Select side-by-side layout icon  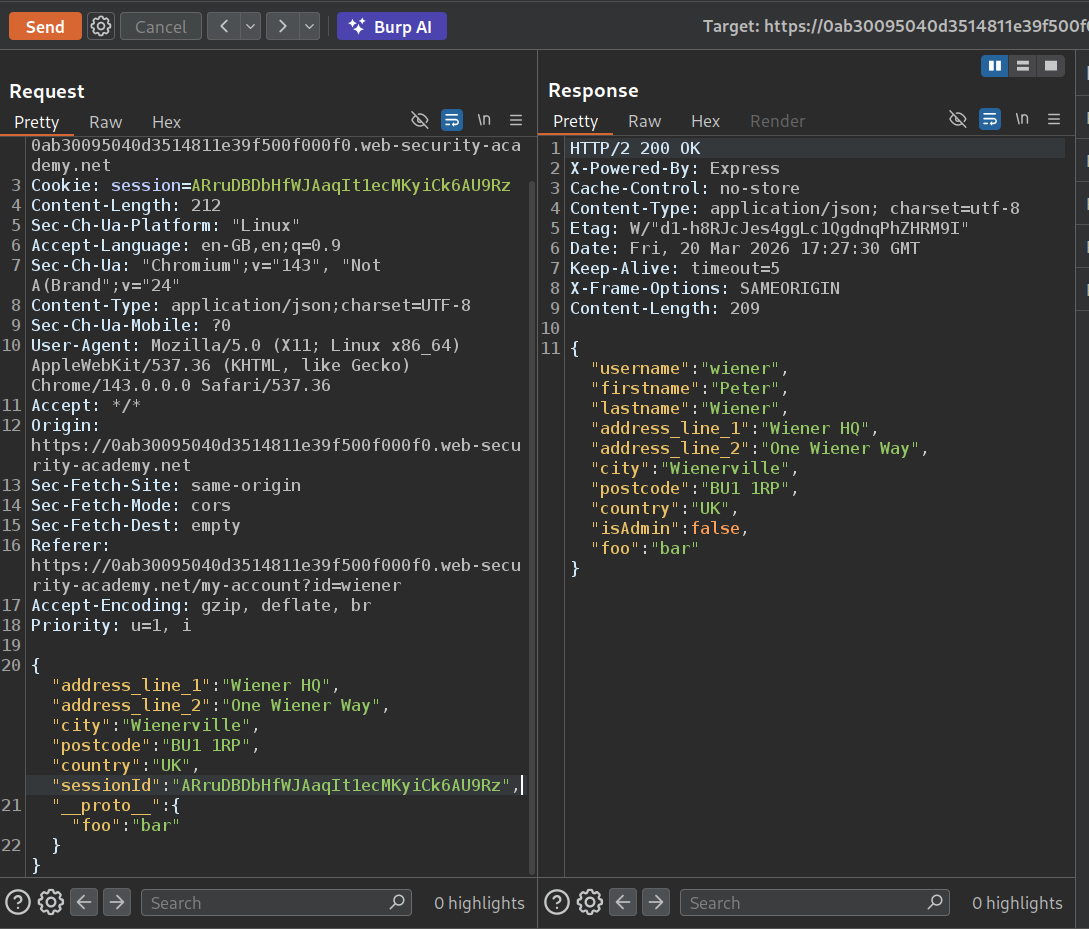(994, 66)
